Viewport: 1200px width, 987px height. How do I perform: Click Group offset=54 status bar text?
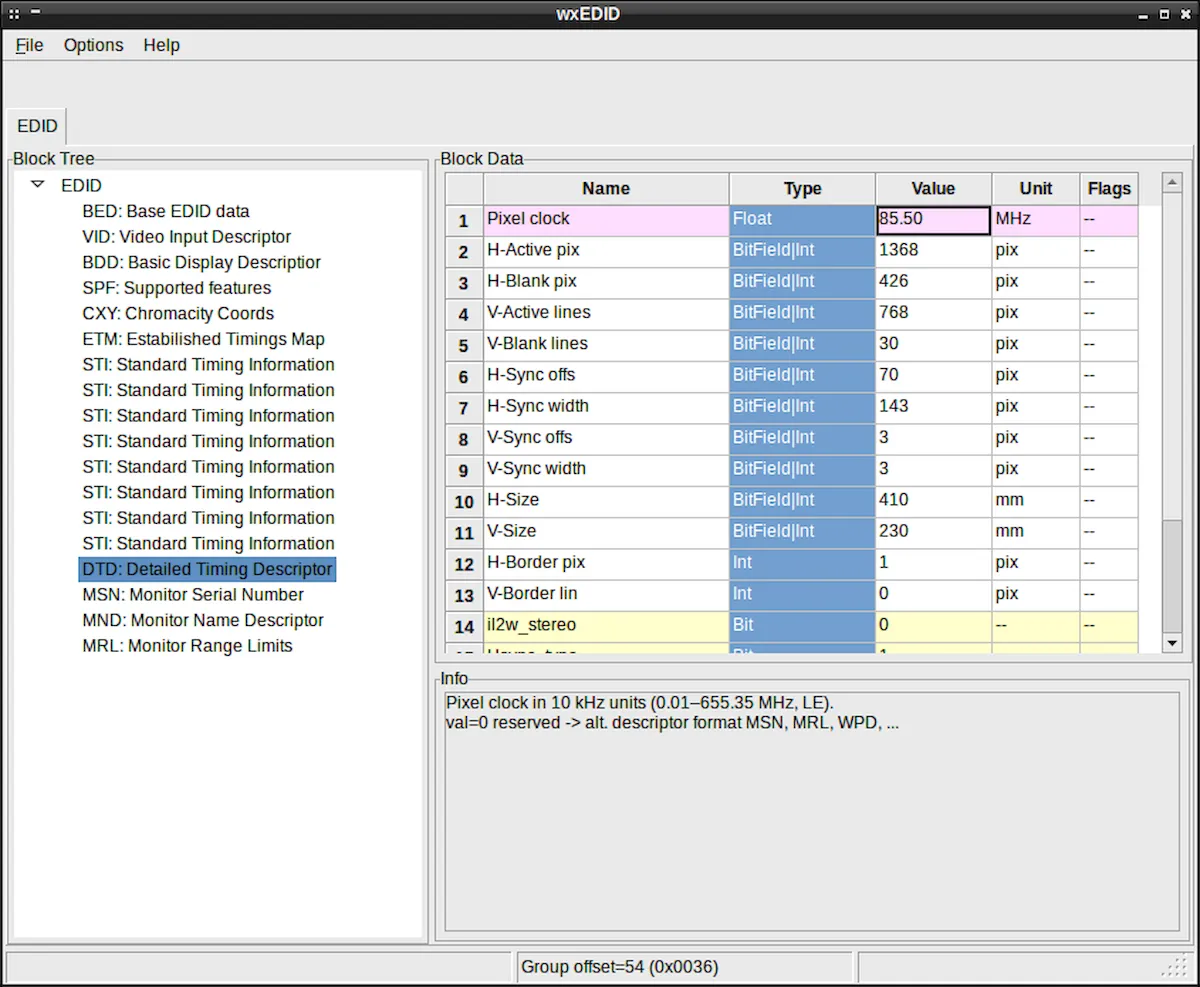tap(619, 966)
